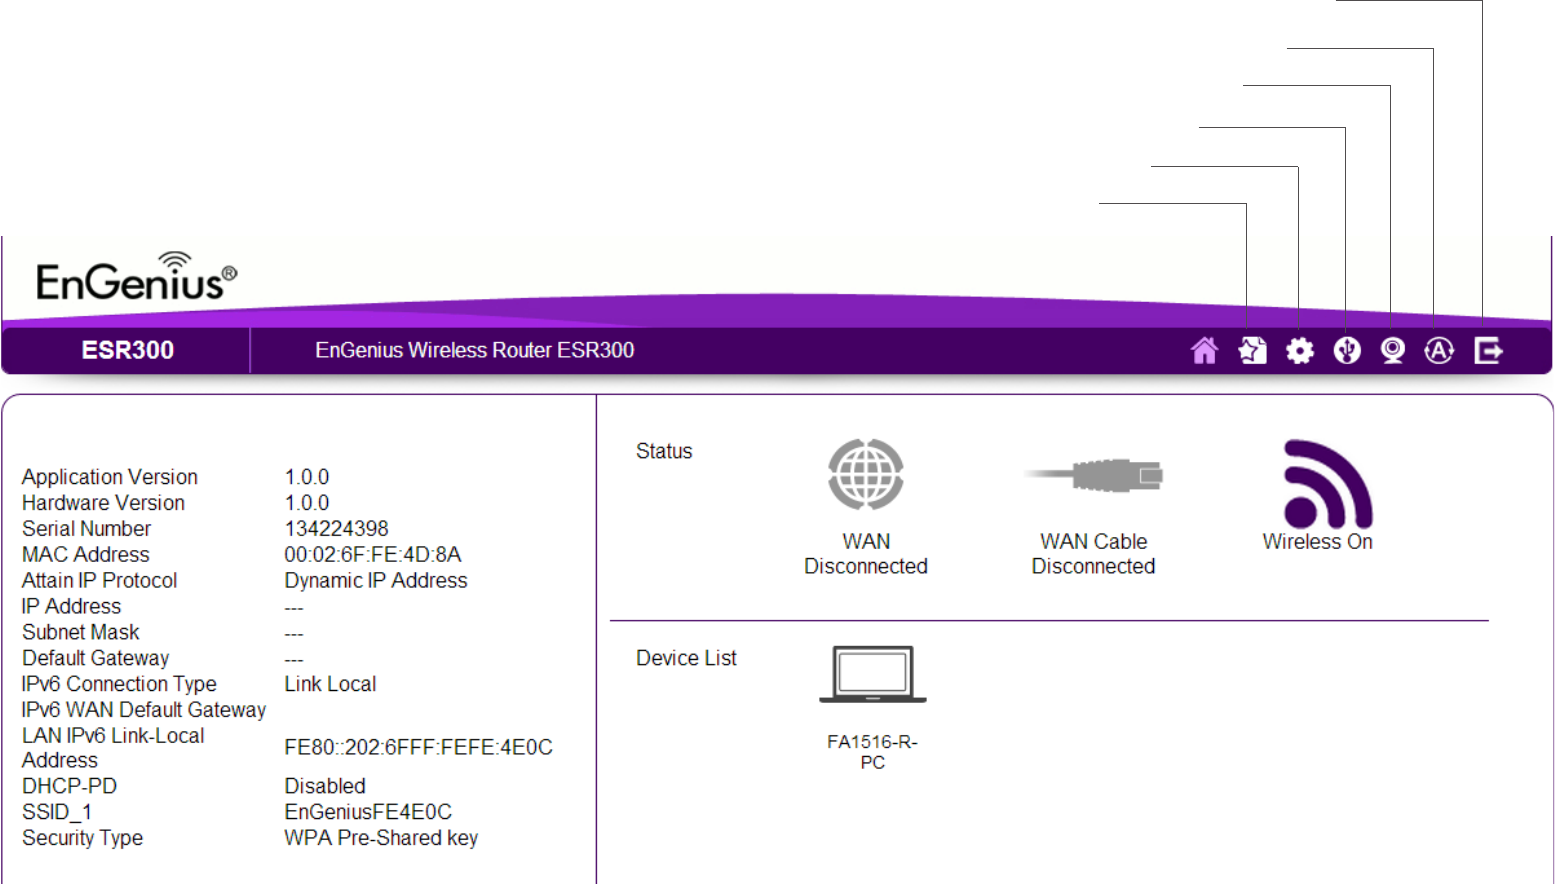This screenshot has width=1555, height=884.
Task: Click the 'Wireless On' label
Action: pyautogui.click(x=1317, y=541)
